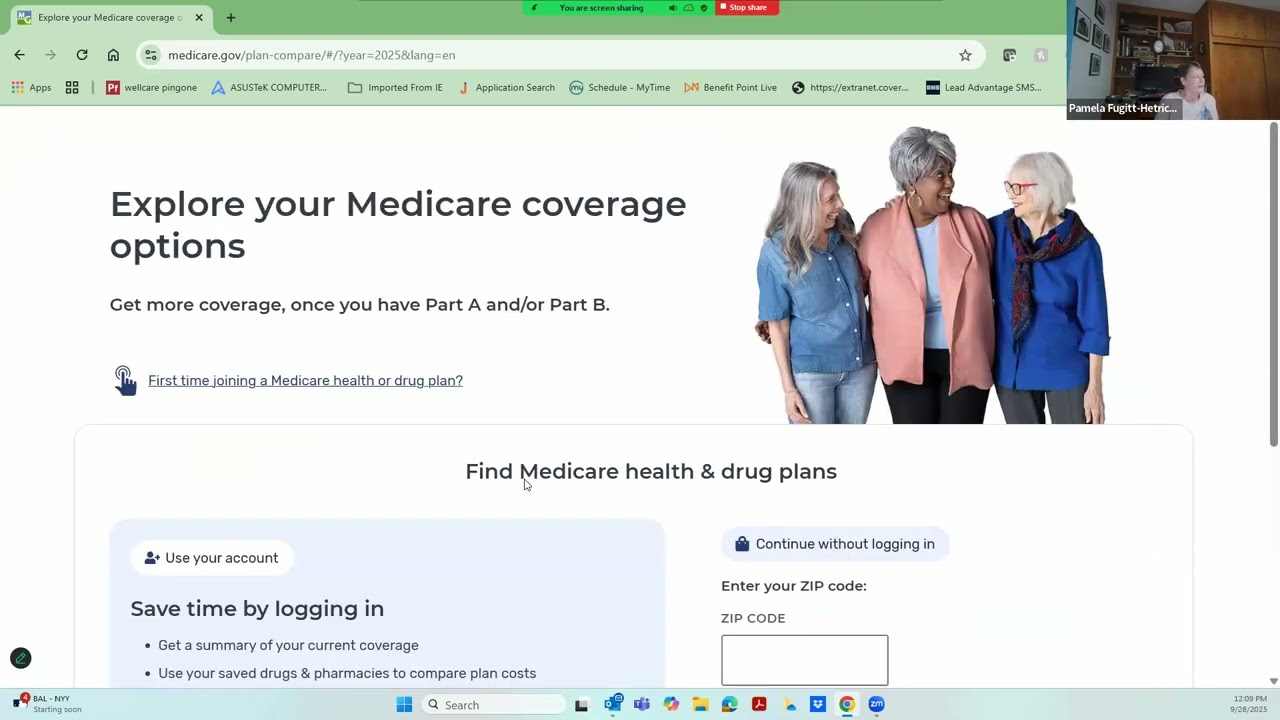The height and width of the screenshot is (720, 1280).
Task: Open Task View on the taskbar
Action: coord(582,705)
